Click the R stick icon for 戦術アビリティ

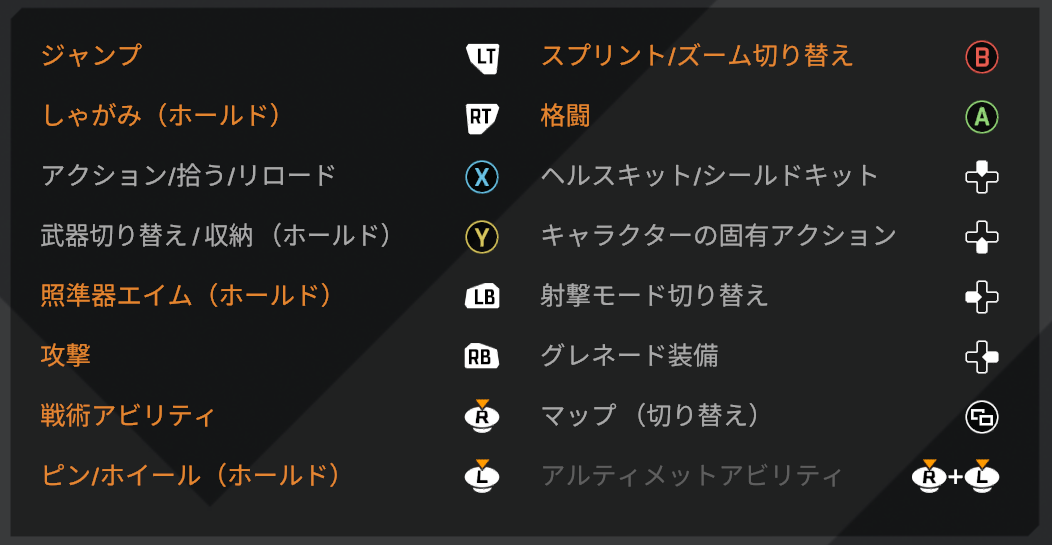[x=482, y=416]
